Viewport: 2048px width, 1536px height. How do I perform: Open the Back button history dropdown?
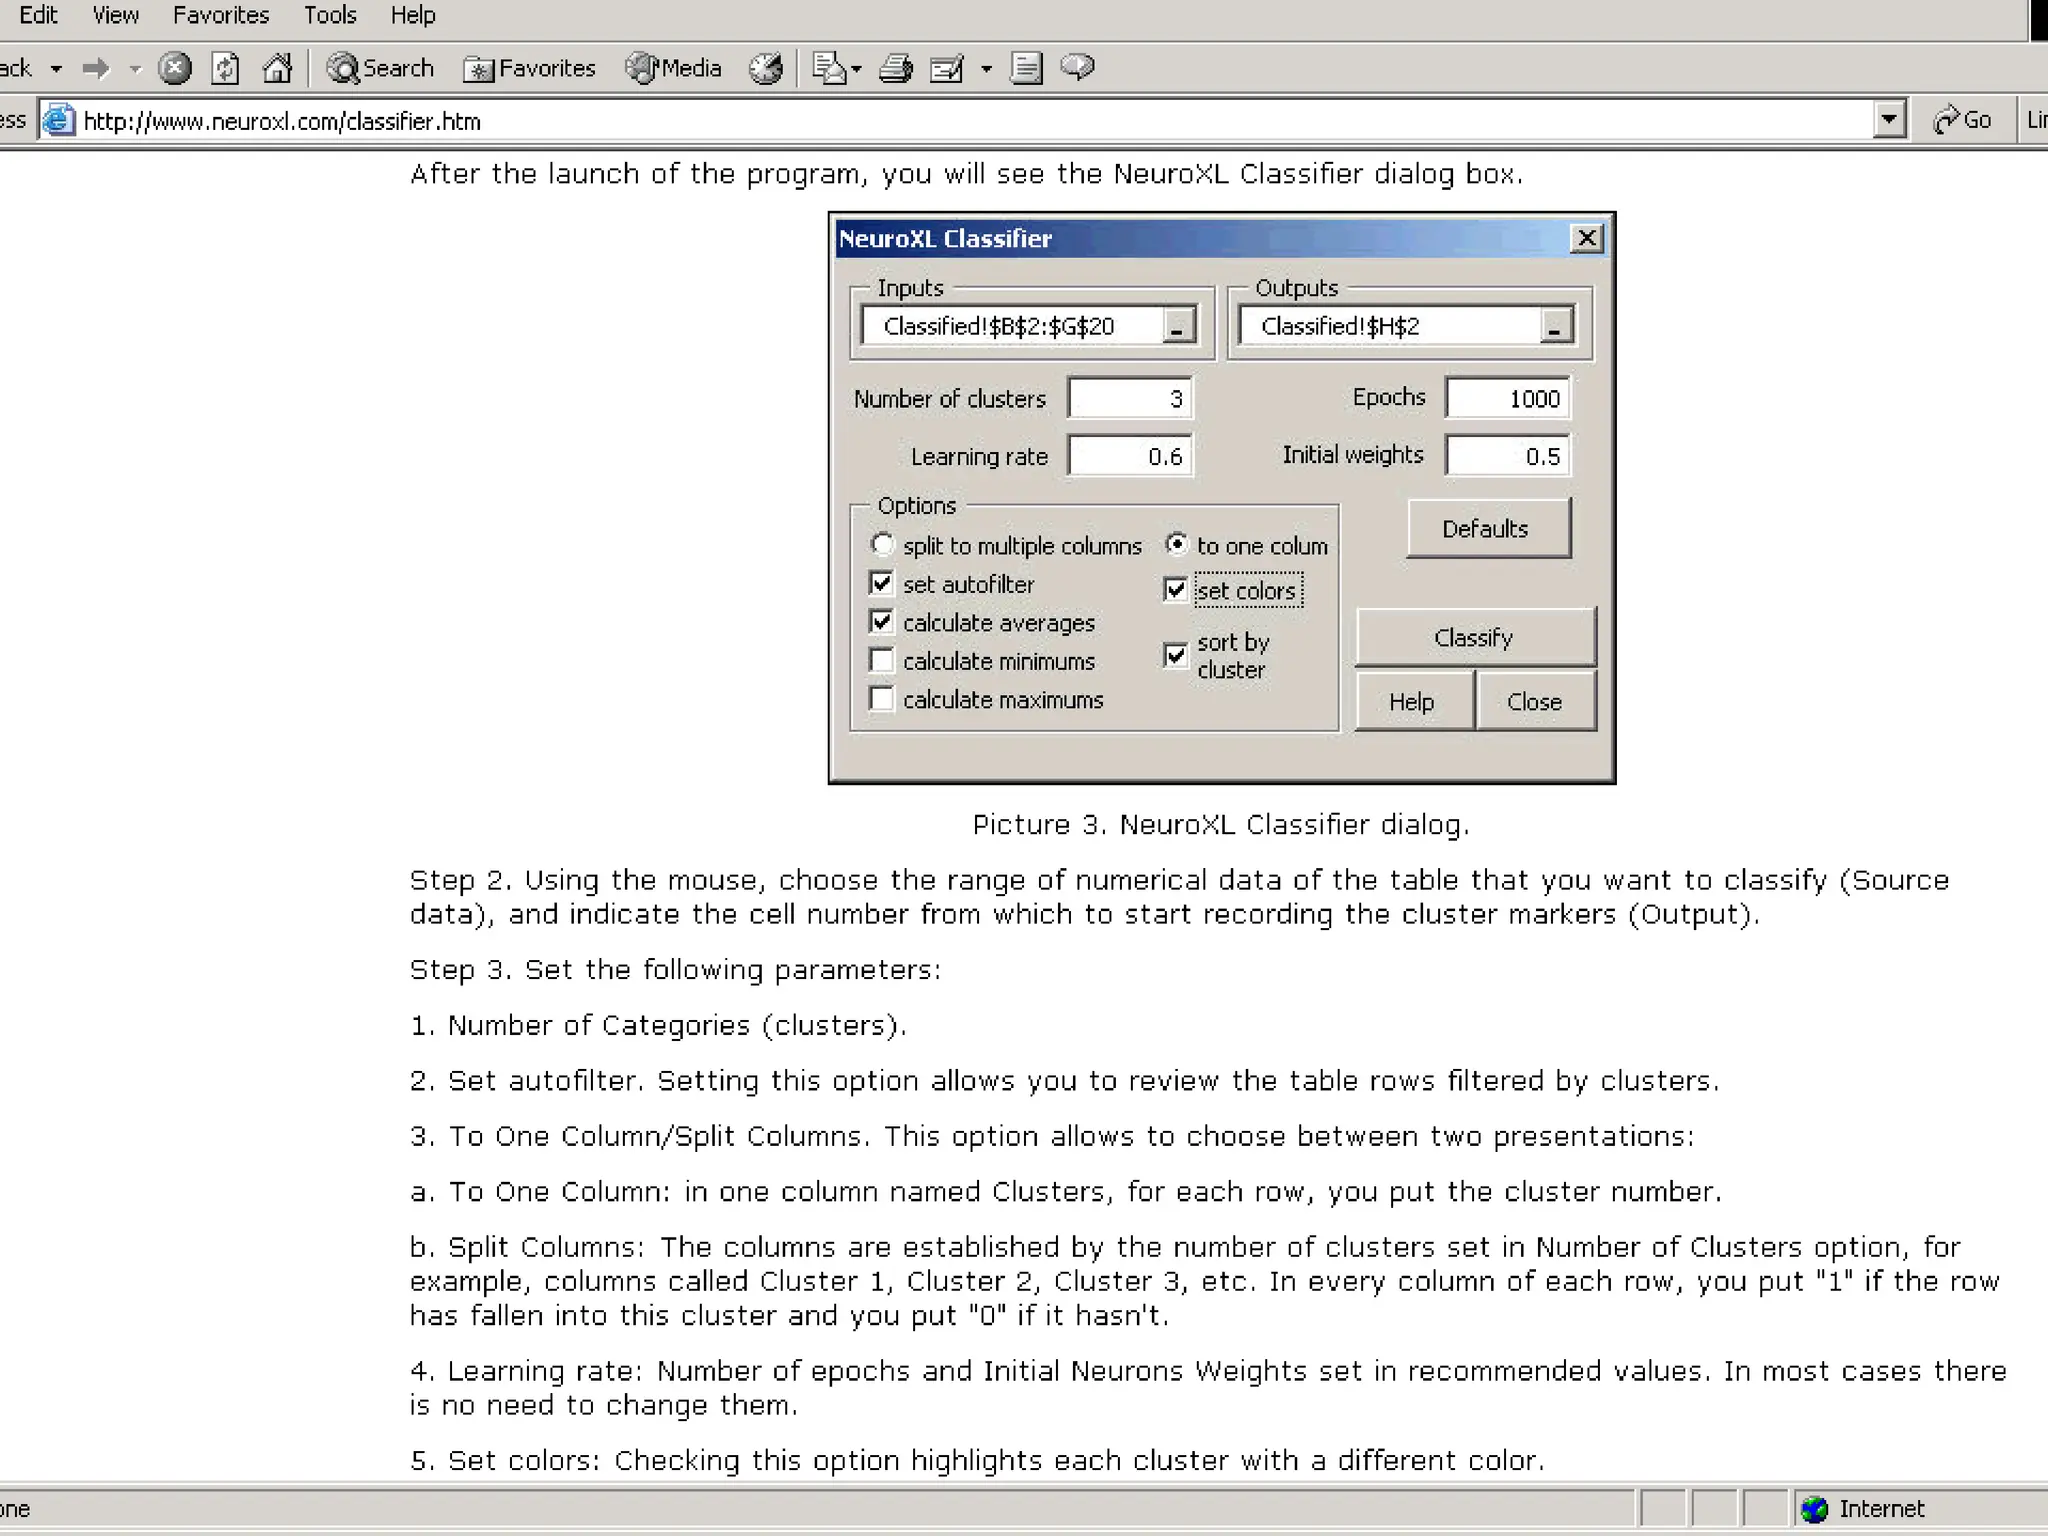click(57, 68)
